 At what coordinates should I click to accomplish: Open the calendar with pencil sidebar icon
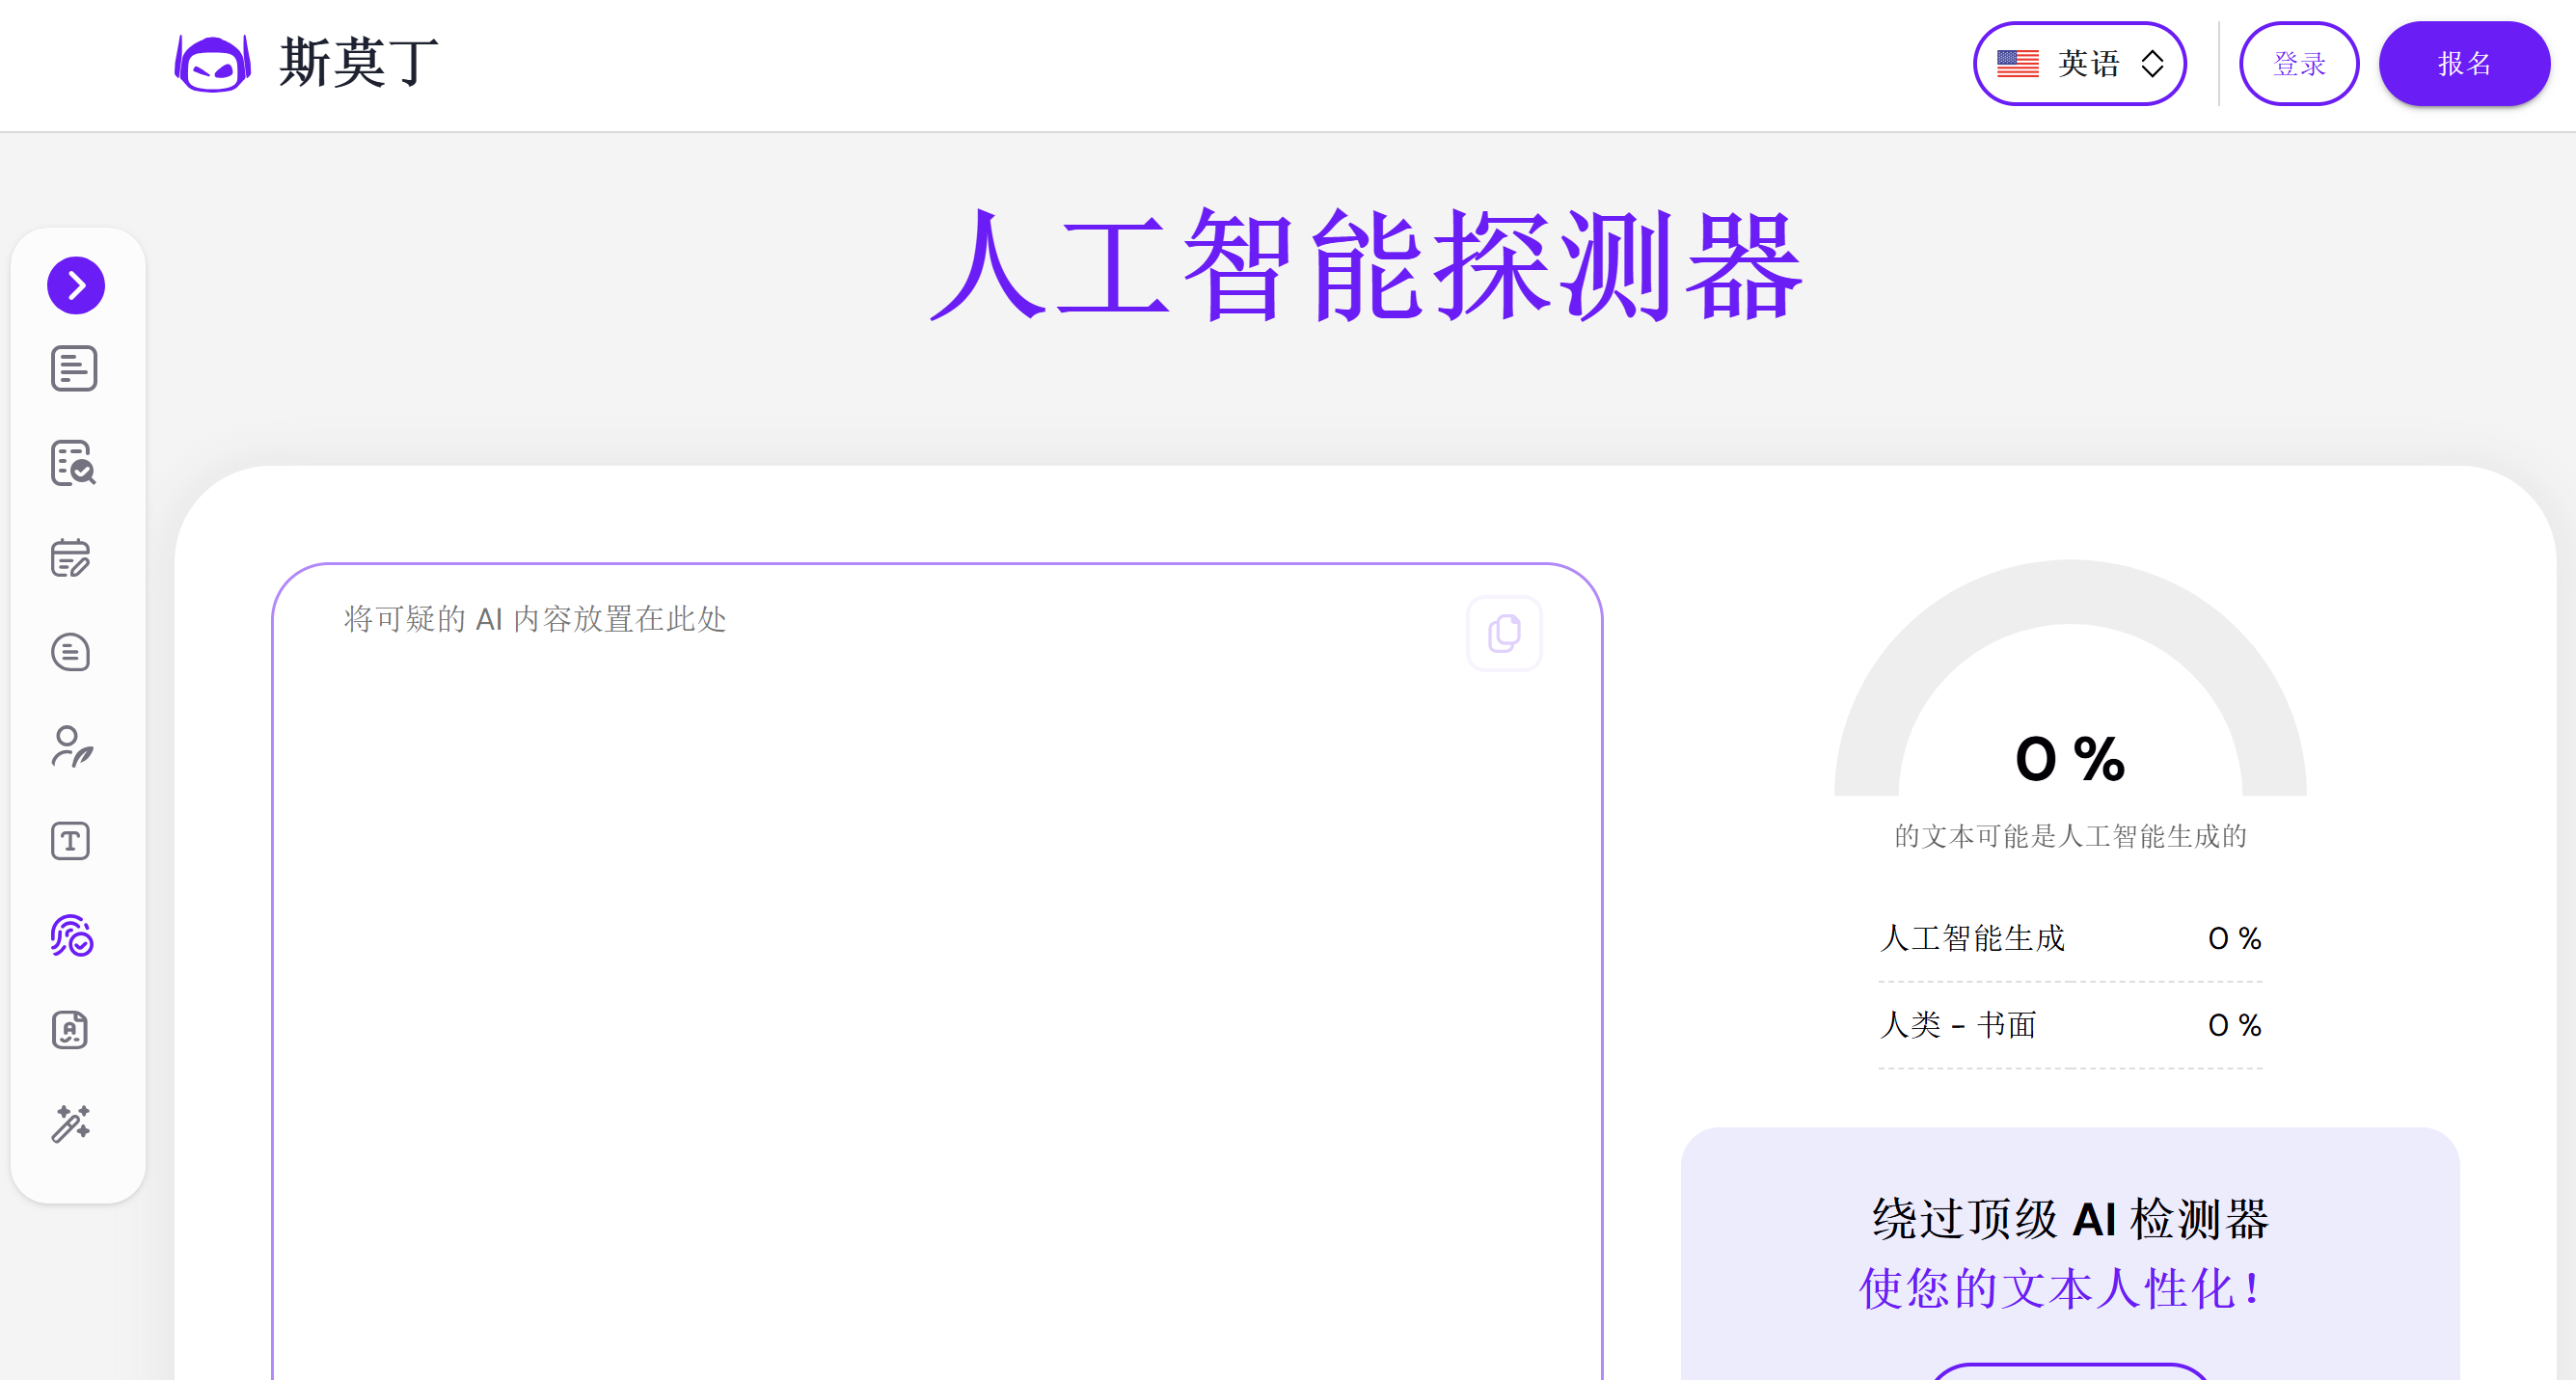click(x=71, y=558)
